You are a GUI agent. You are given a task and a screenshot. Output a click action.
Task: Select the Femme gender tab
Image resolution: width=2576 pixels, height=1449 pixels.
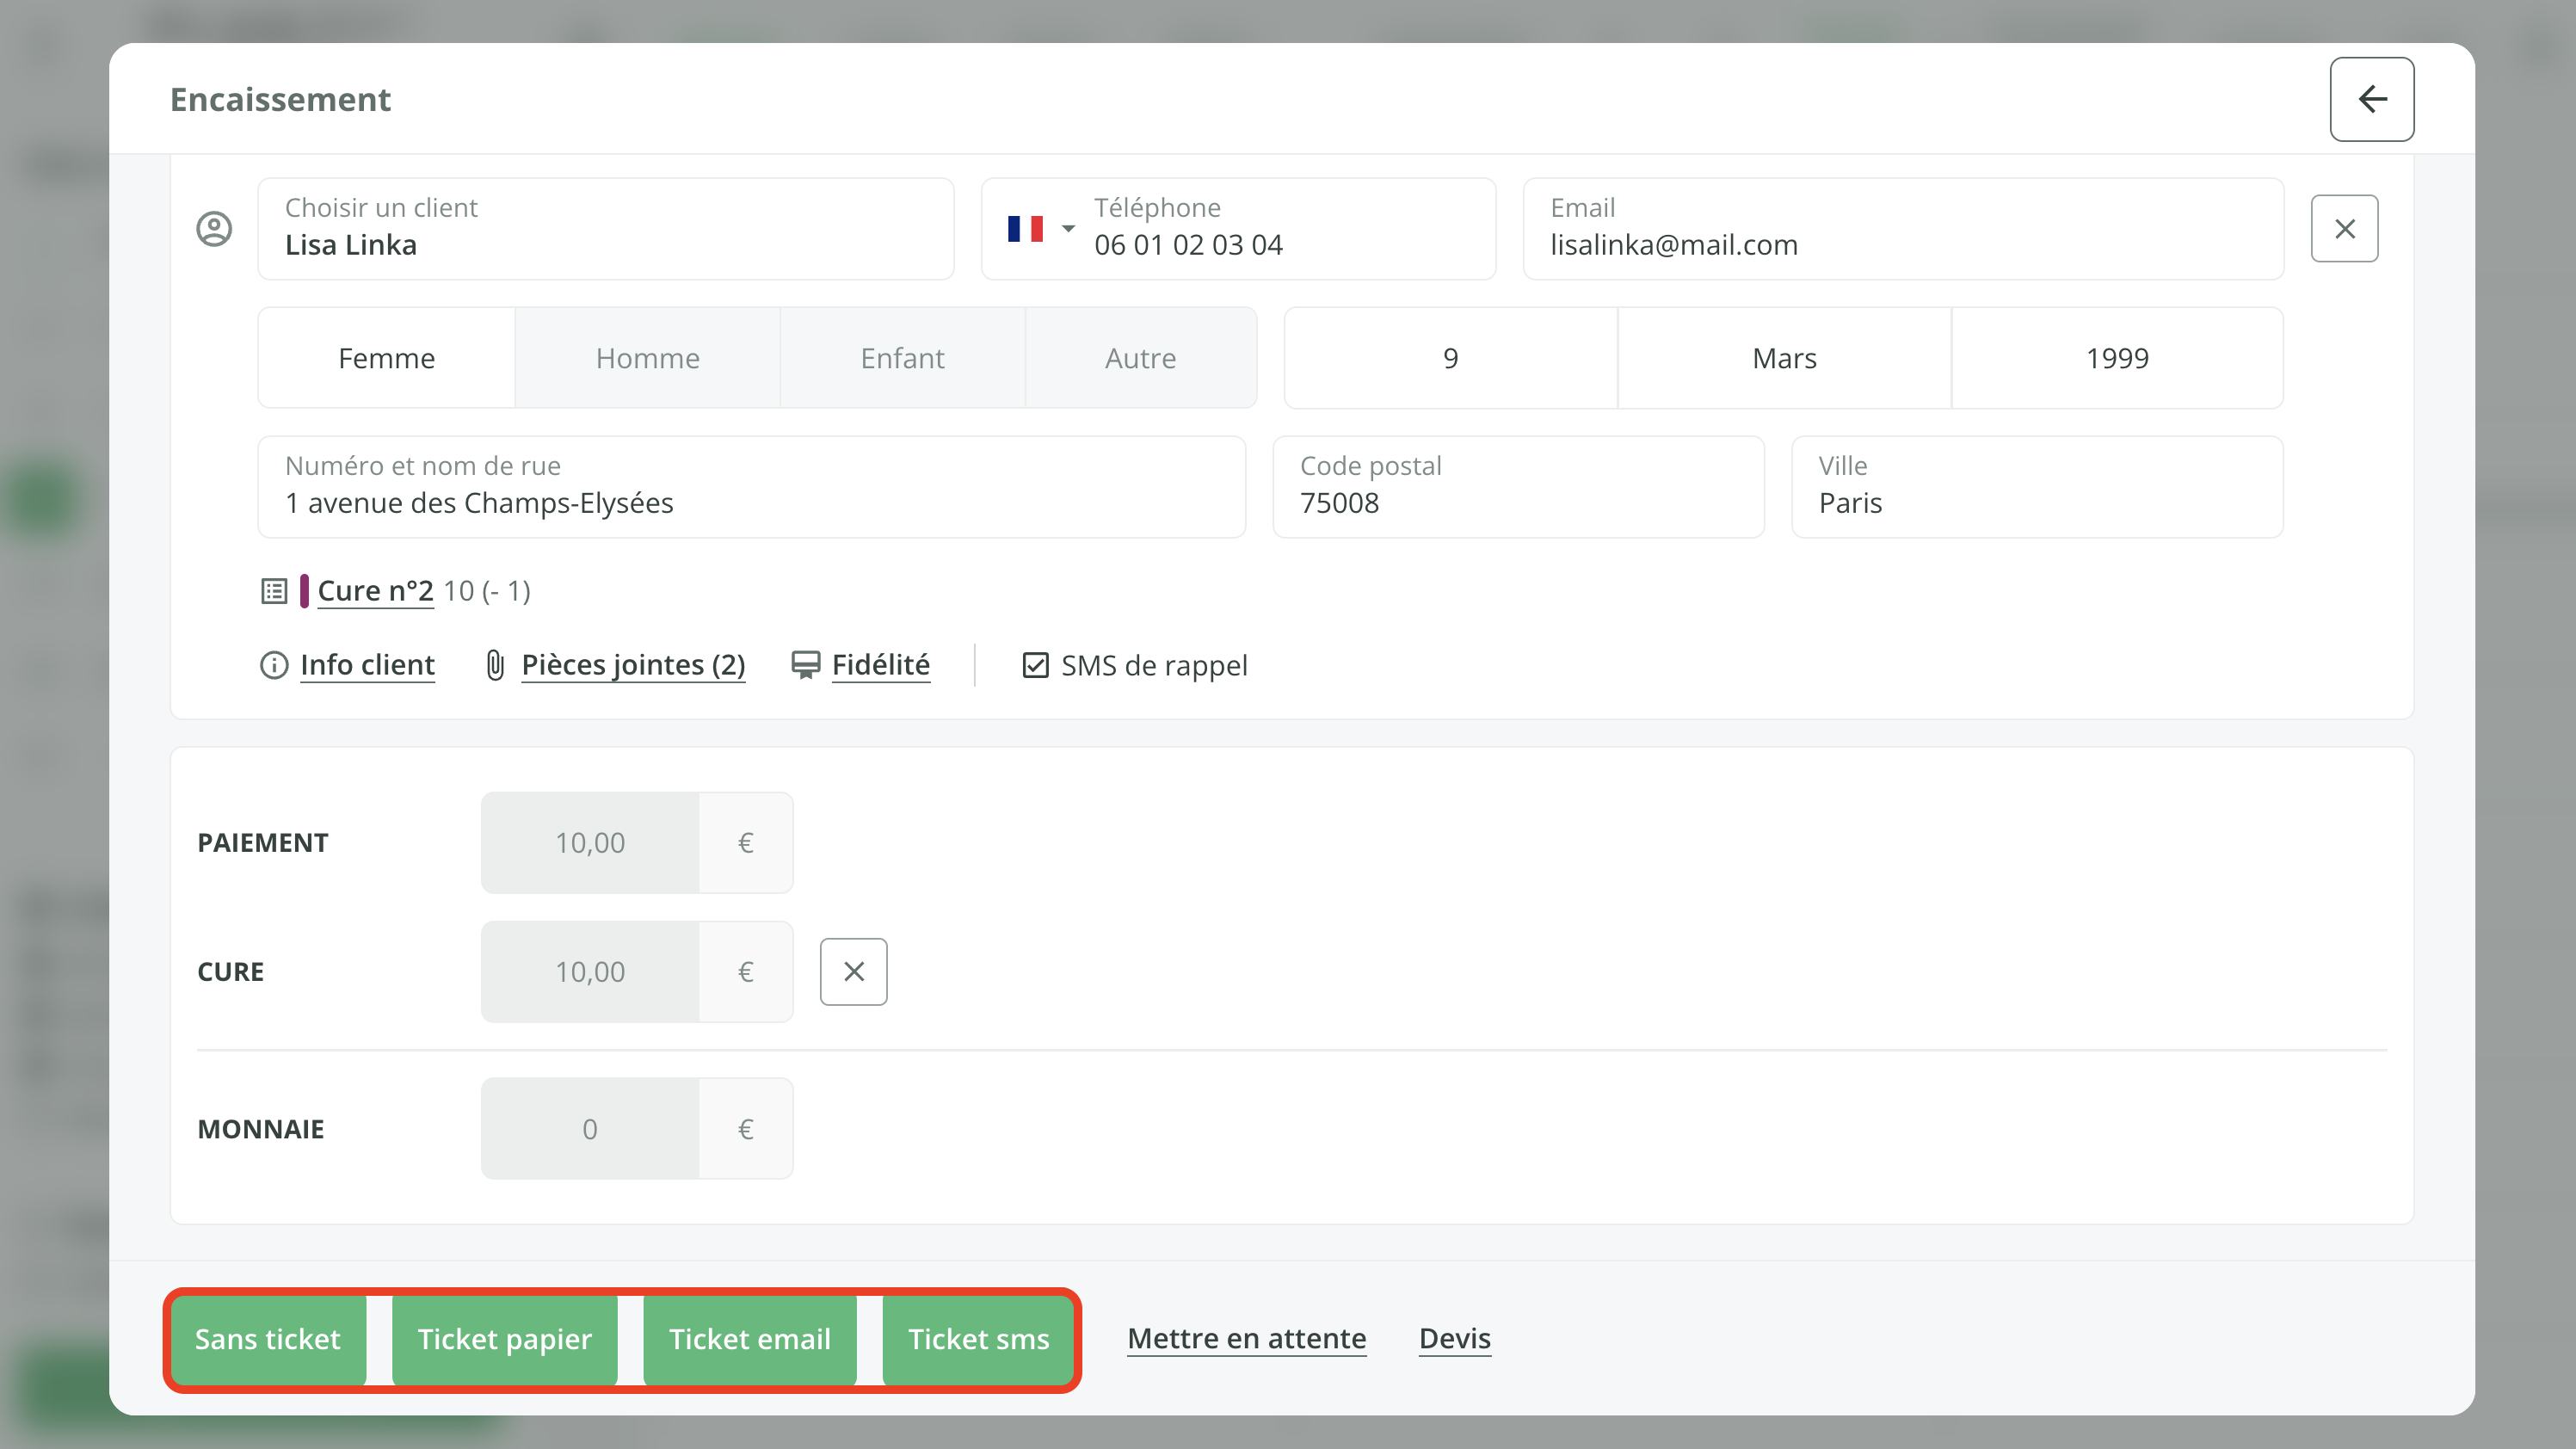point(386,358)
